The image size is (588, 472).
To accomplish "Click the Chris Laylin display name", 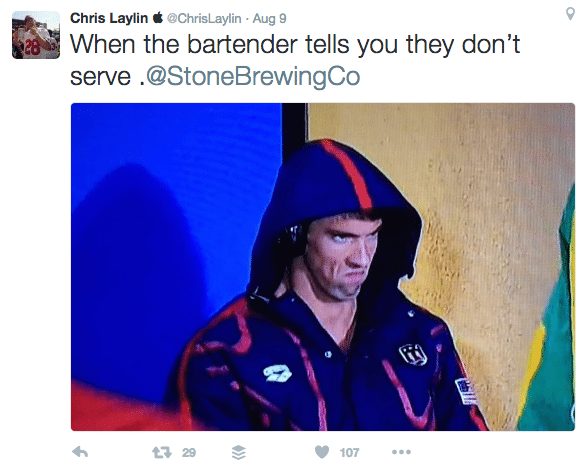I will 109,18.
